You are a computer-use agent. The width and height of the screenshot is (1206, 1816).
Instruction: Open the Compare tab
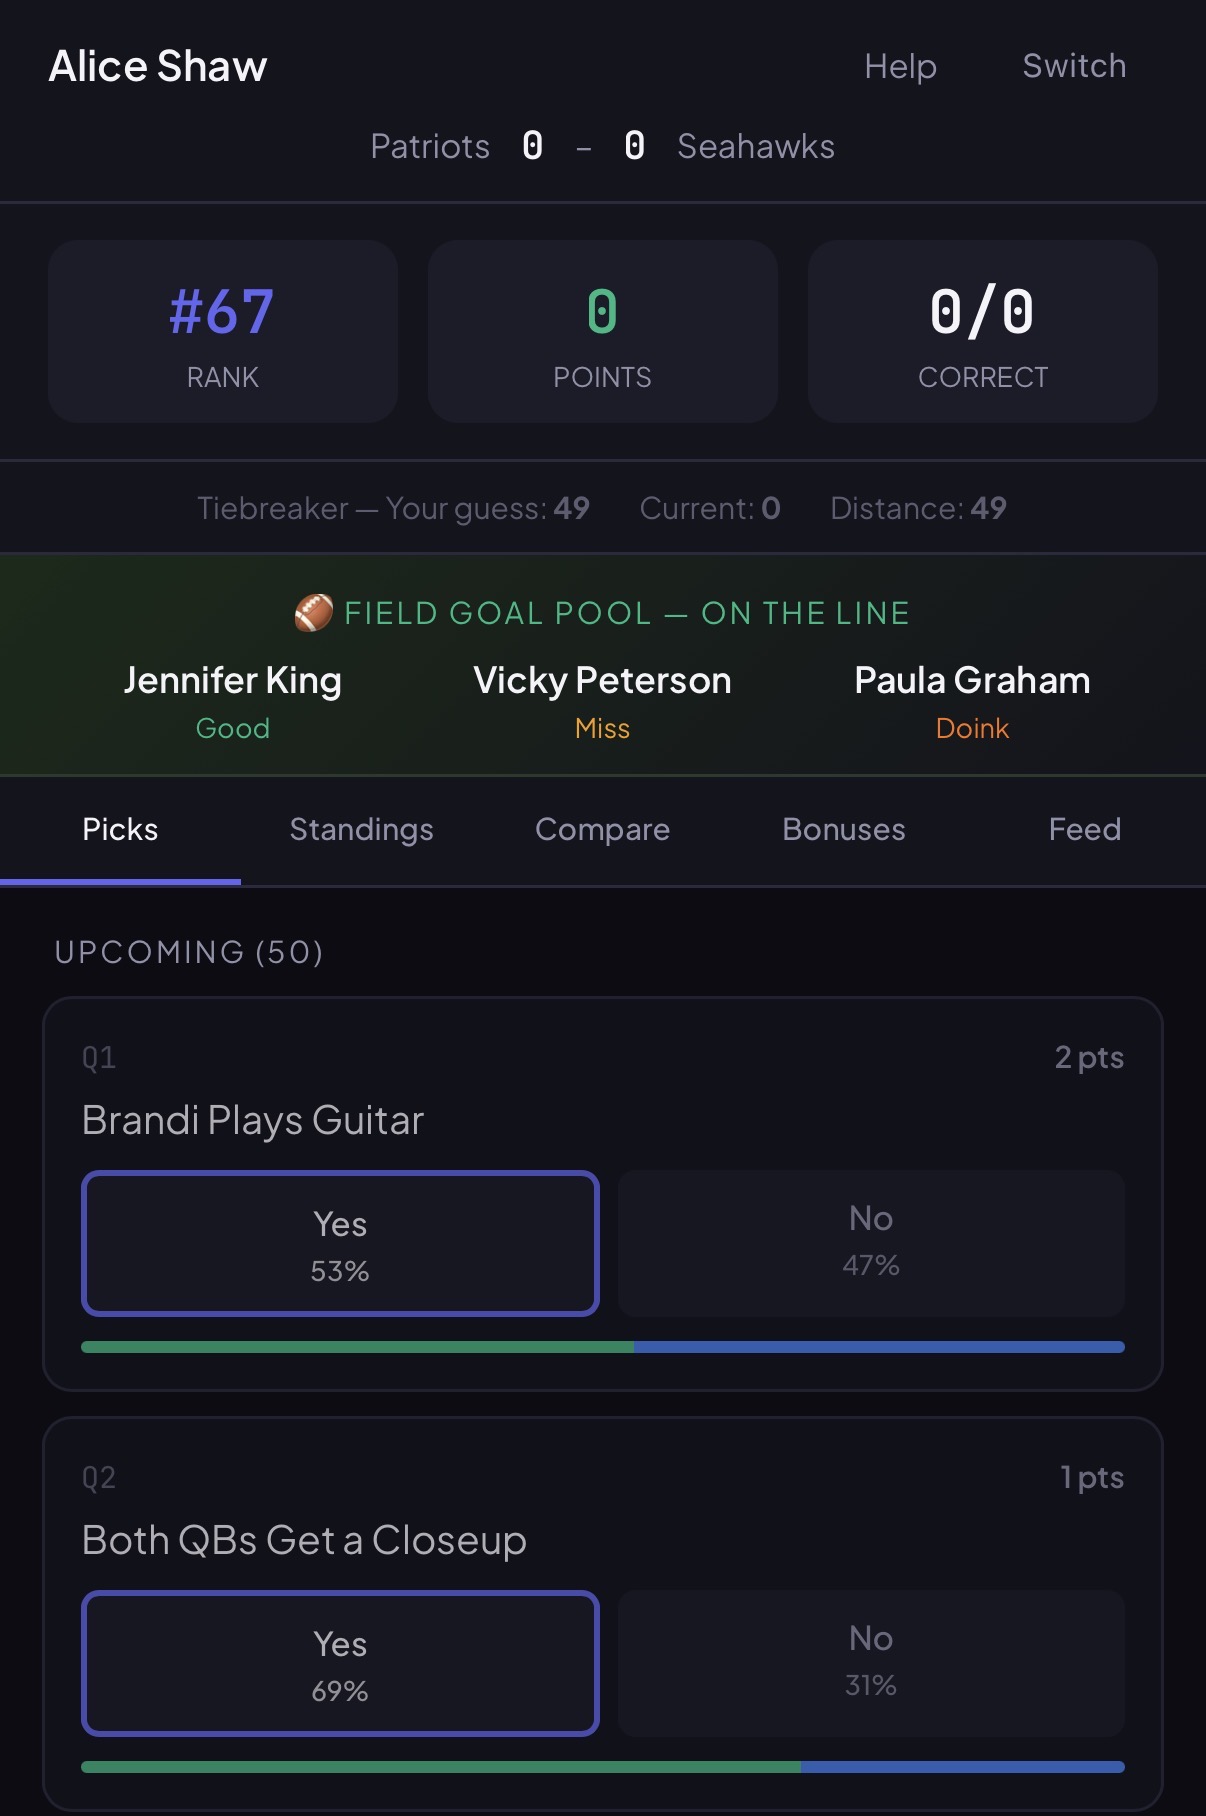[x=602, y=829]
